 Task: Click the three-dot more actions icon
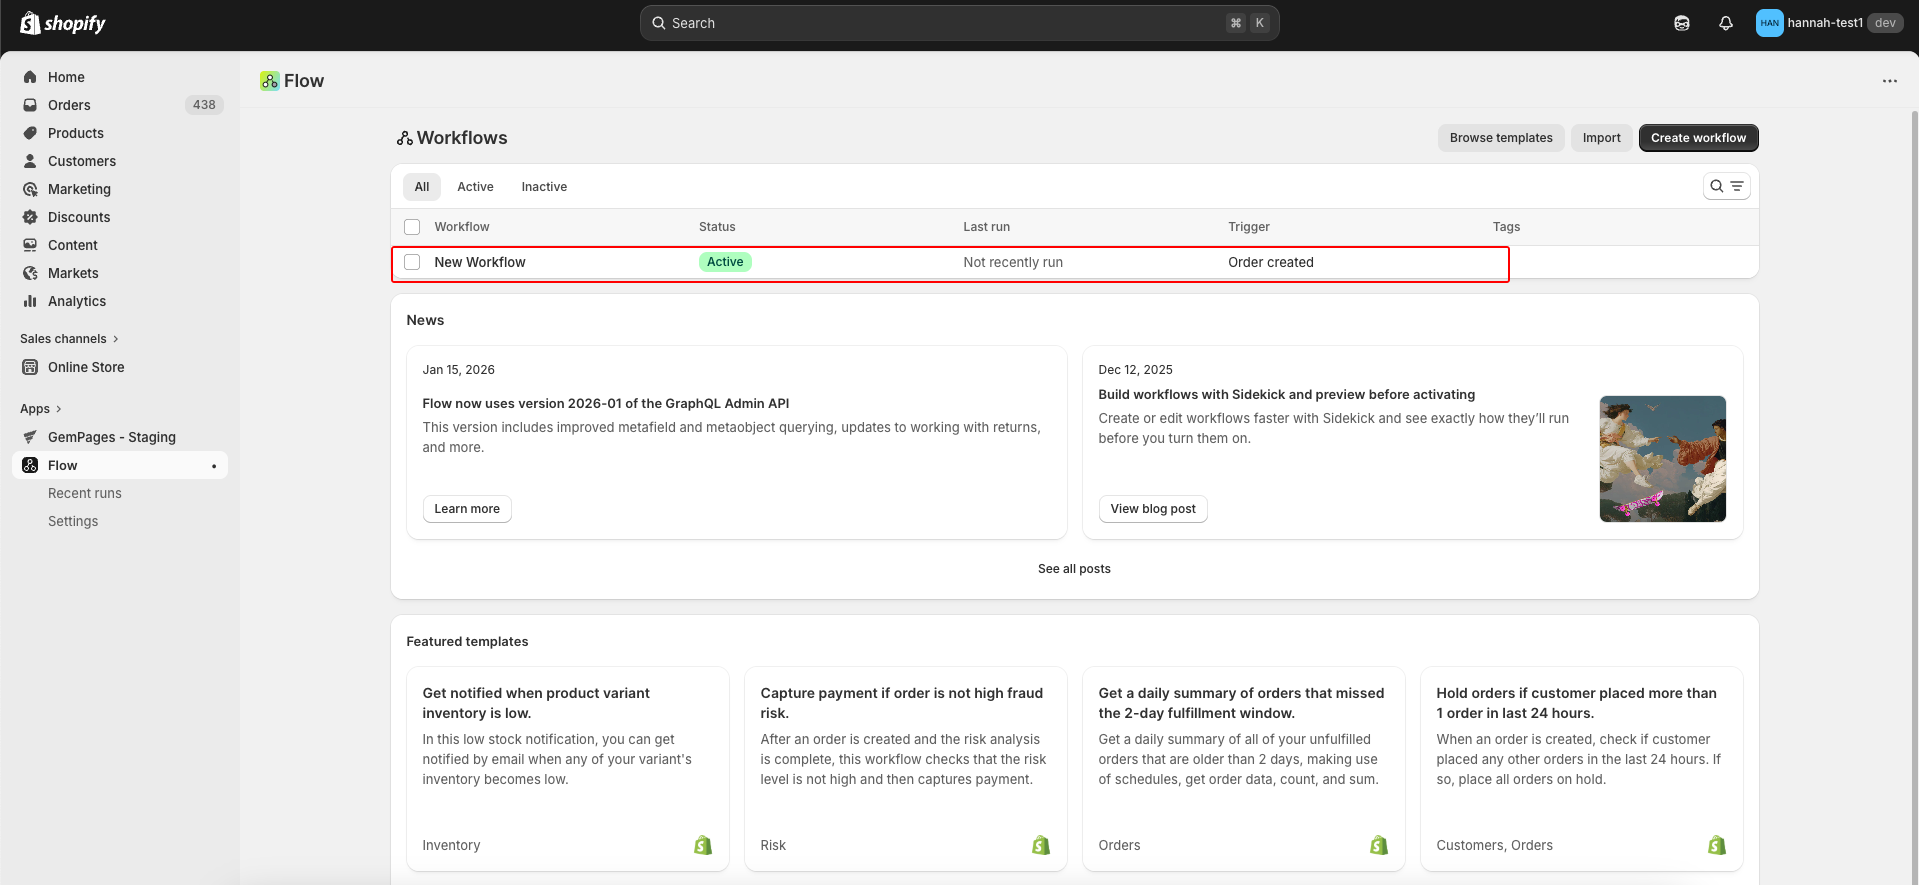(1889, 81)
